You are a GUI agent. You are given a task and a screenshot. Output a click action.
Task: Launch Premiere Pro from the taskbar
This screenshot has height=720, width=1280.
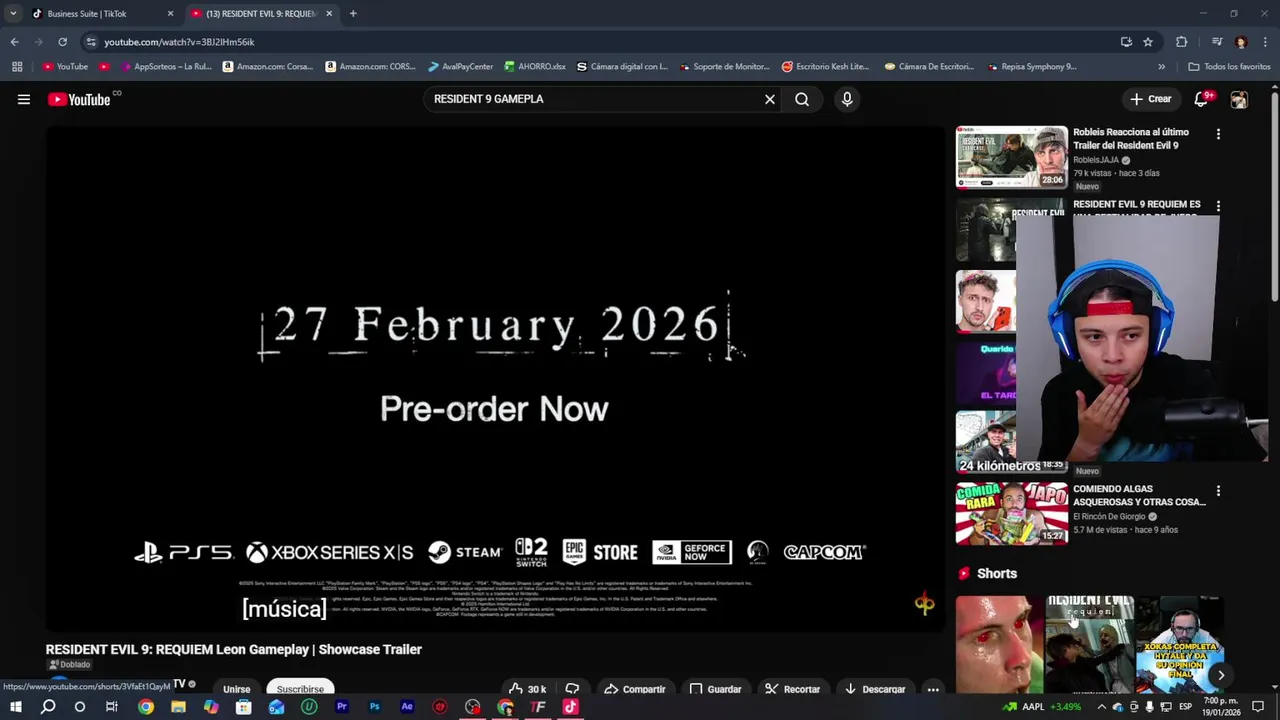(x=341, y=707)
